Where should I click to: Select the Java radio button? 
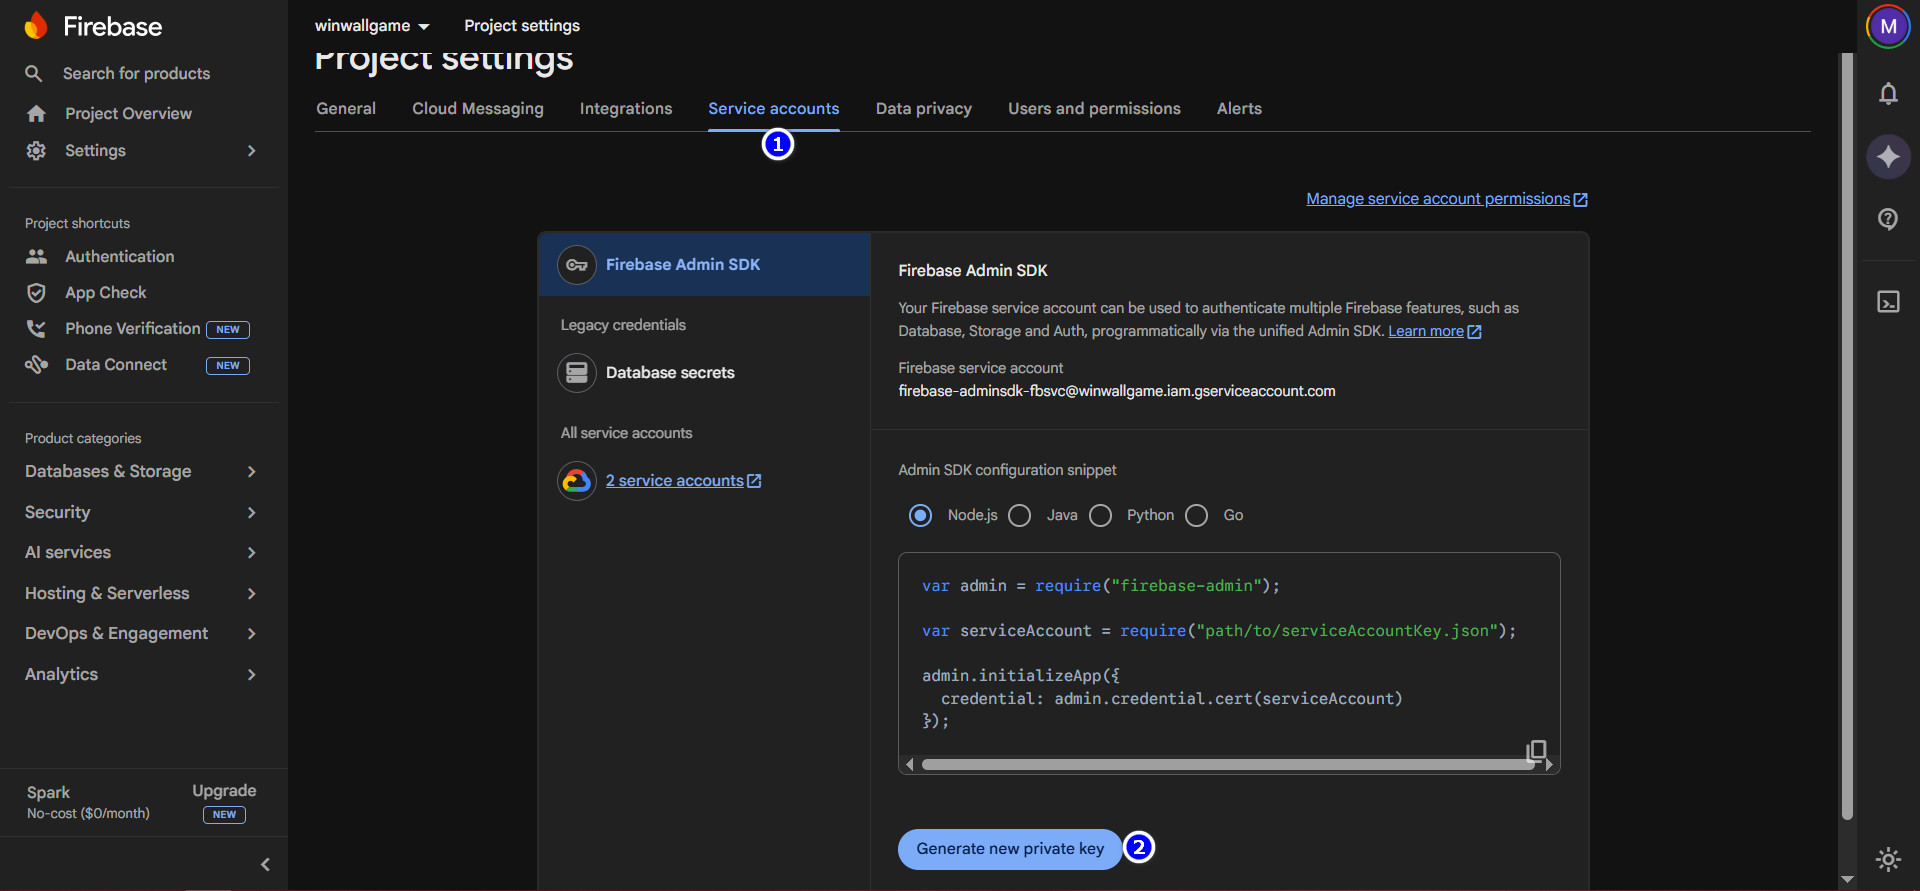(1019, 515)
